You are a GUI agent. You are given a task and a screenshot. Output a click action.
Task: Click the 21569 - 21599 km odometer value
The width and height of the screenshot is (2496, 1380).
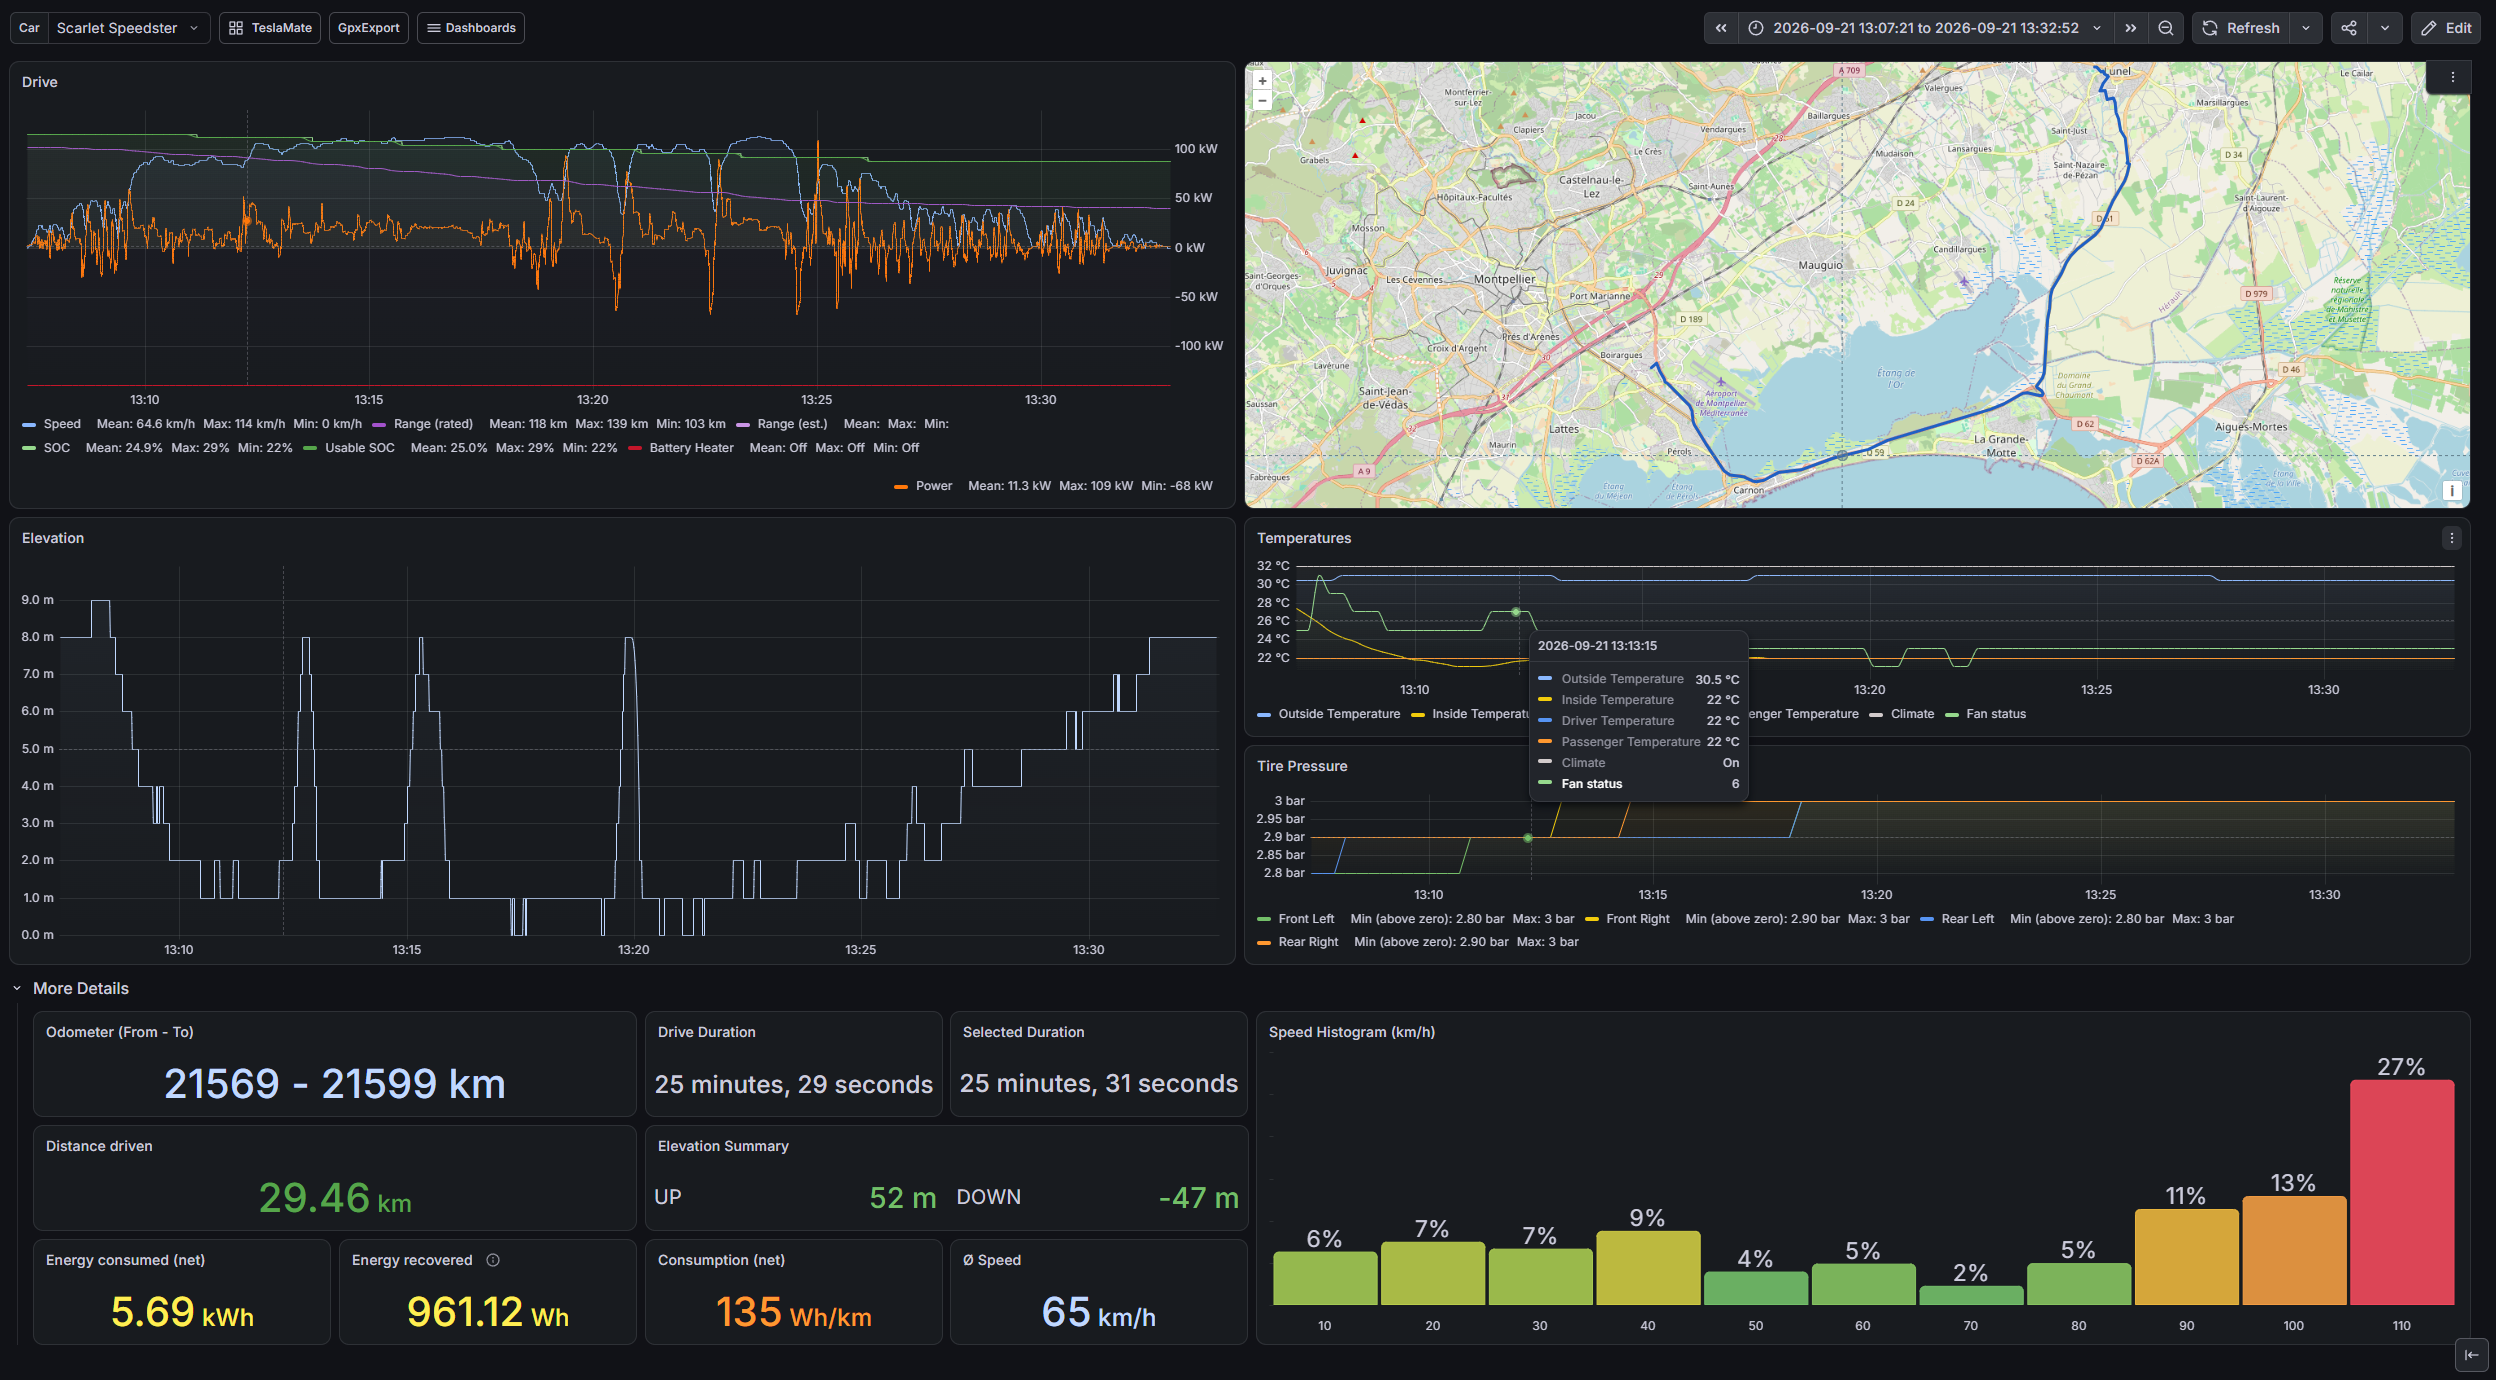coord(335,1084)
